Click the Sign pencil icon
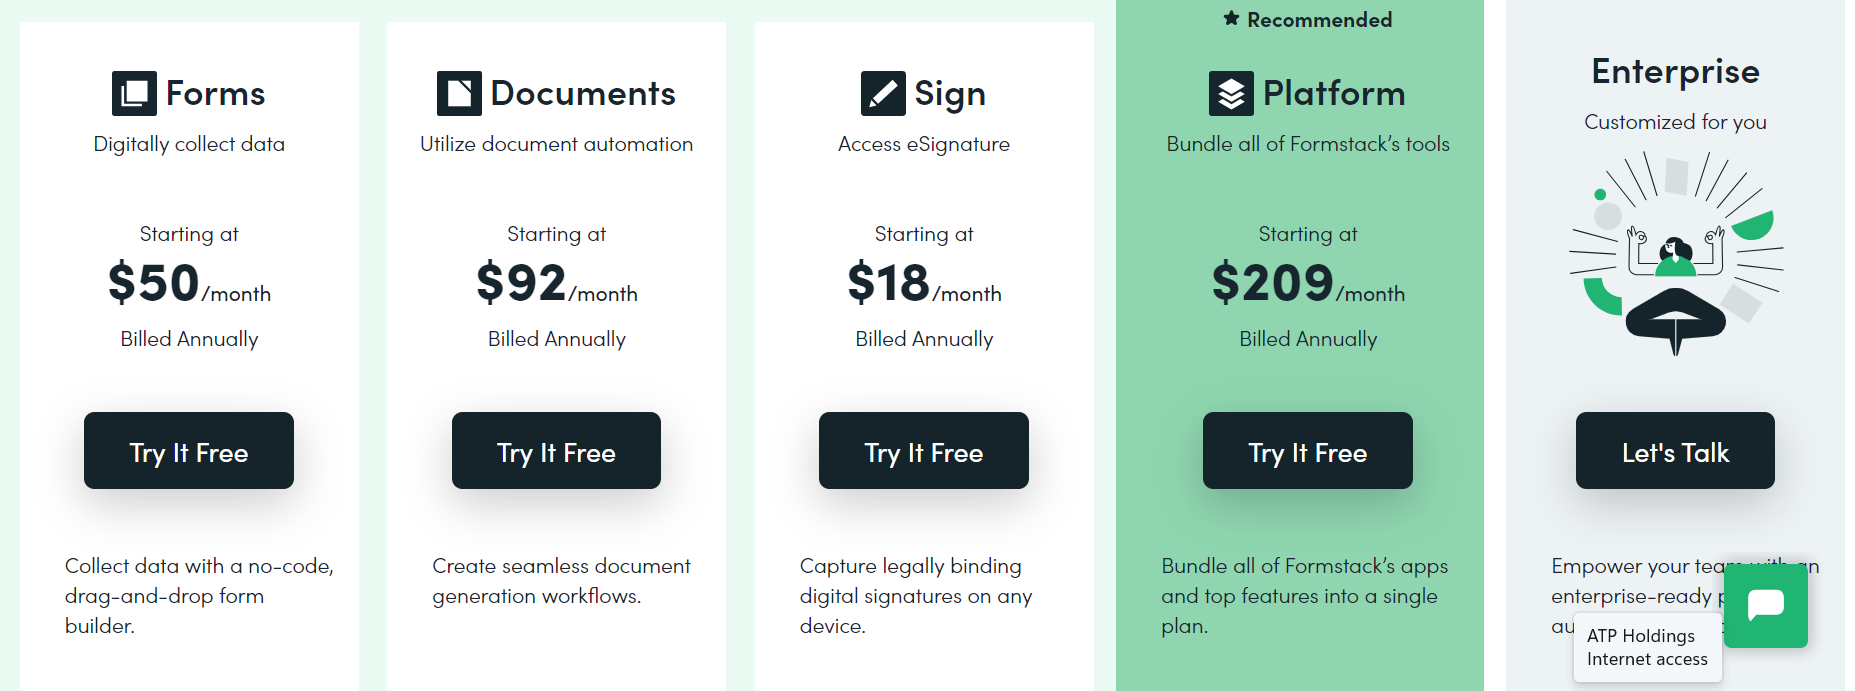The height and width of the screenshot is (691, 1855). (881, 92)
